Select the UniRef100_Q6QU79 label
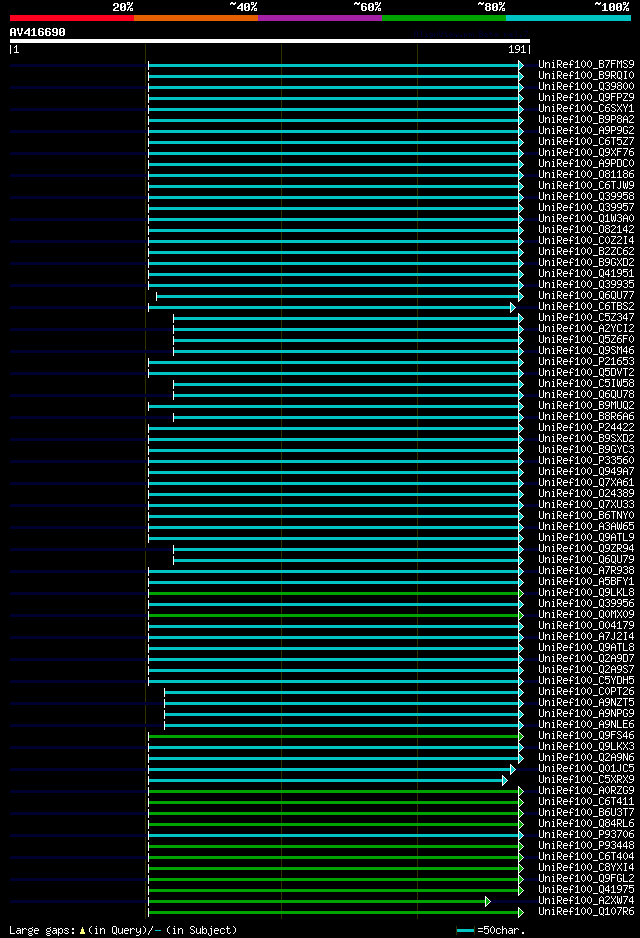This screenshot has width=640, height=938. (586, 559)
